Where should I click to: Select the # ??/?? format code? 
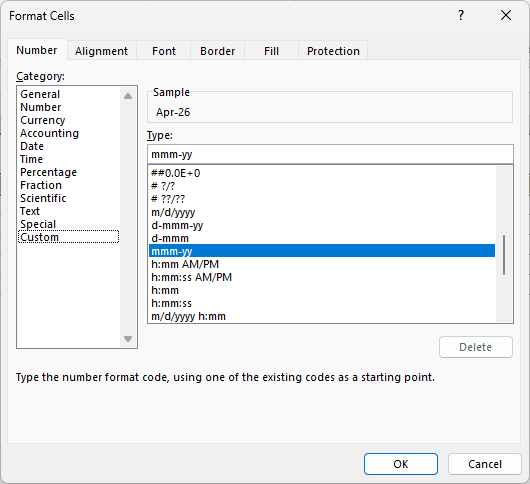pos(322,199)
